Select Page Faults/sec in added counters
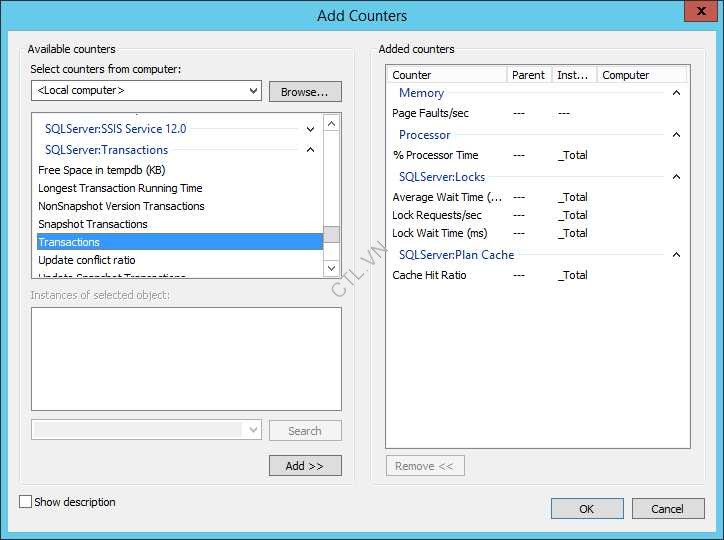Image resolution: width=724 pixels, height=540 pixels. point(430,113)
